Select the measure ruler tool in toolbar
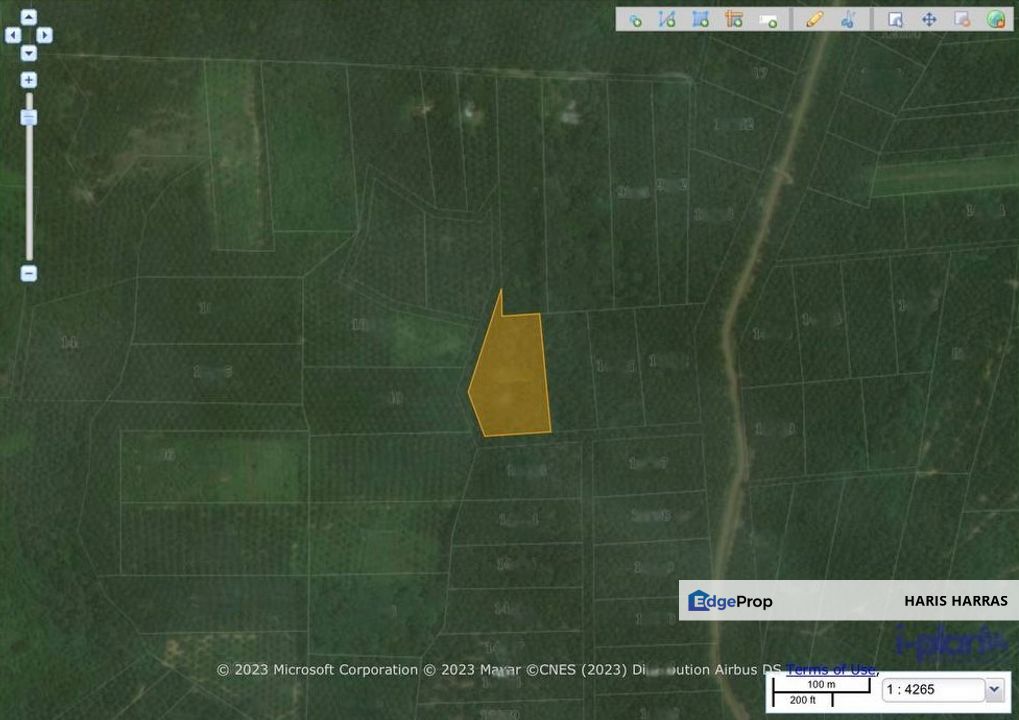 pyautogui.click(x=734, y=19)
